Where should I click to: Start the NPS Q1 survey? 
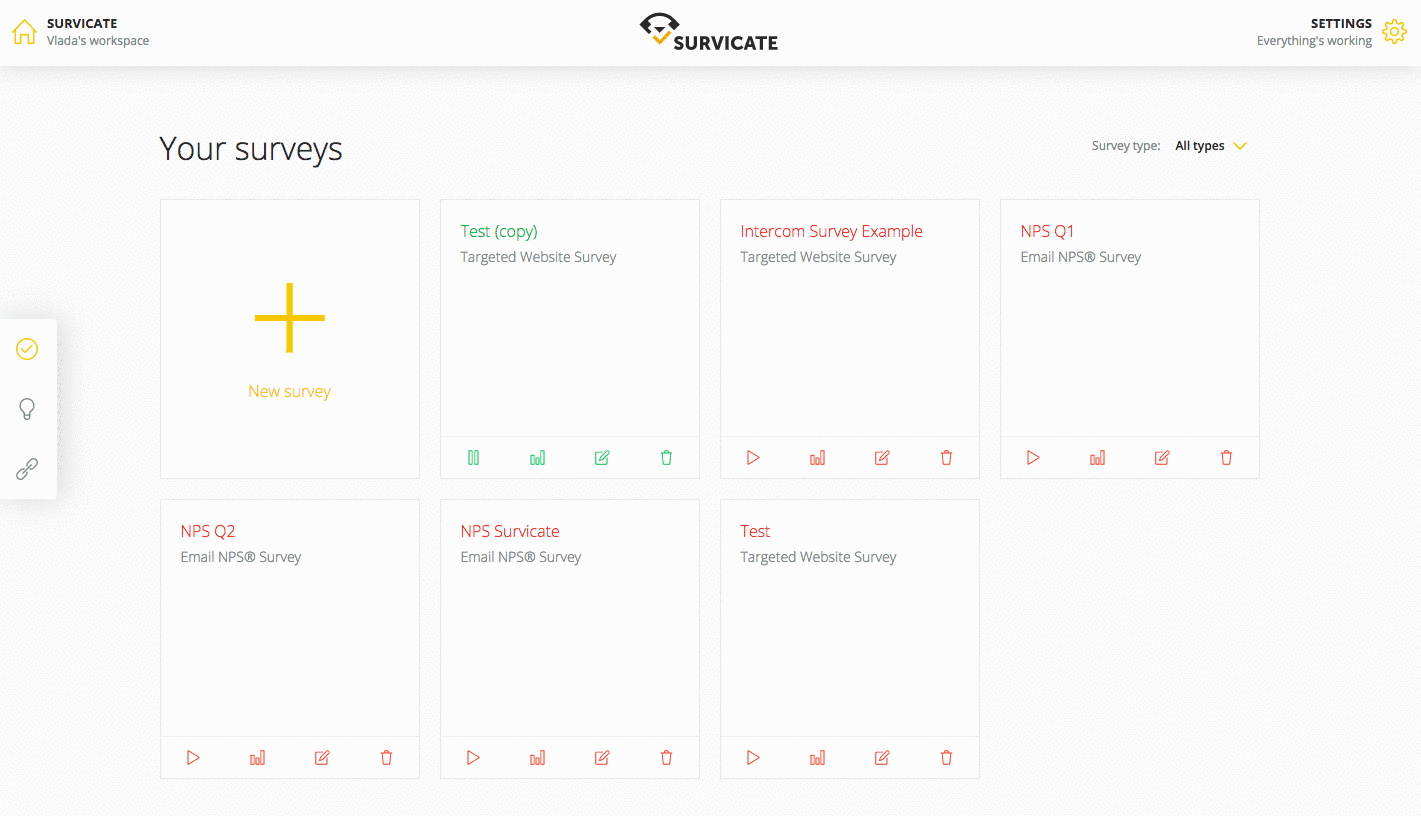pyautogui.click(x=1034, y=458)
